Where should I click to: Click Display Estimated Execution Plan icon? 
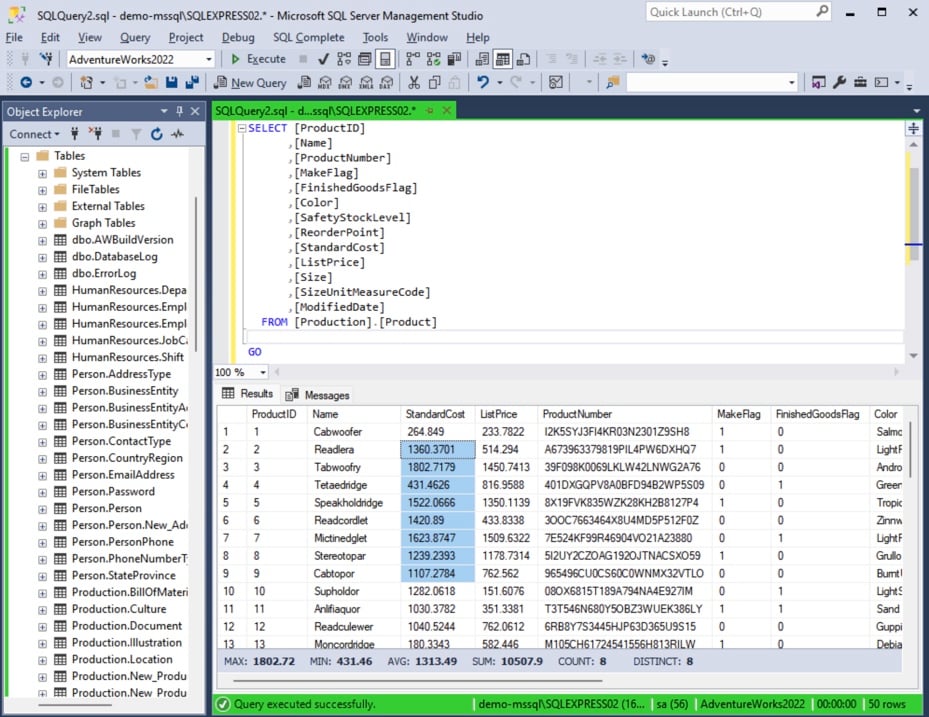click(344, 59)
